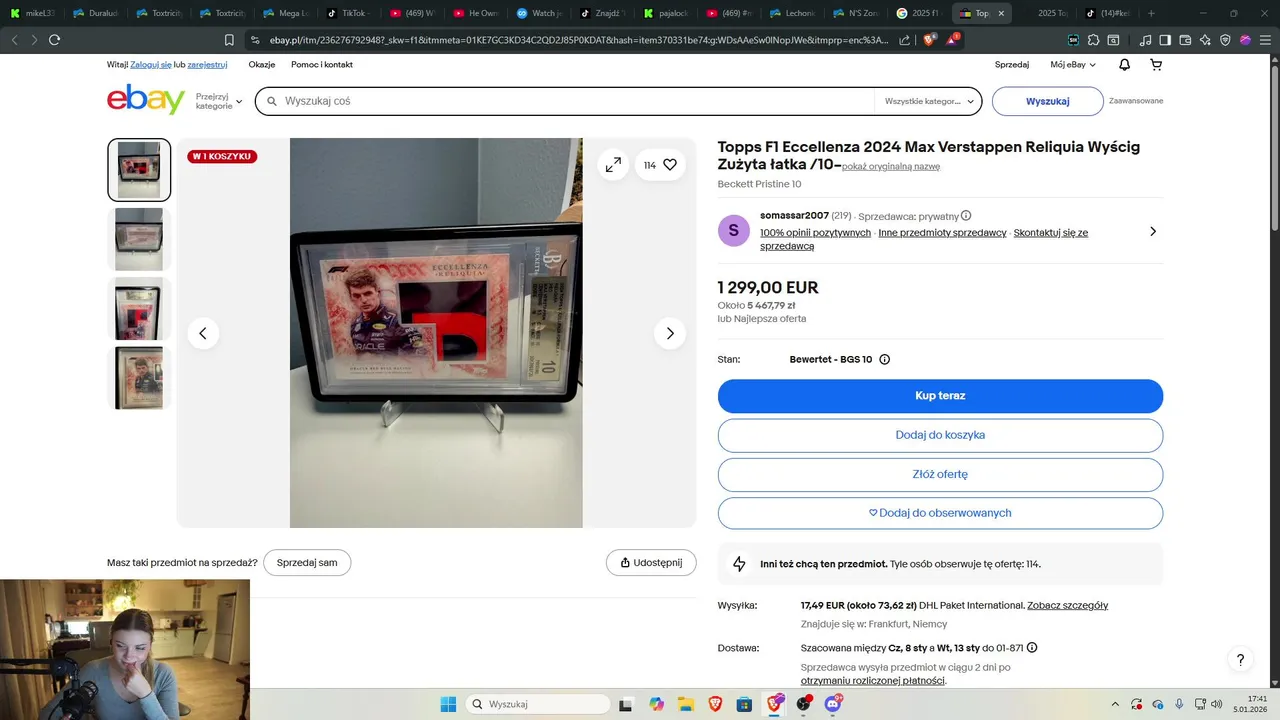This screenshot has height=720, width=1280.
Task: Switch to the Watch browser tab
Action: click(x=541, y=13)
